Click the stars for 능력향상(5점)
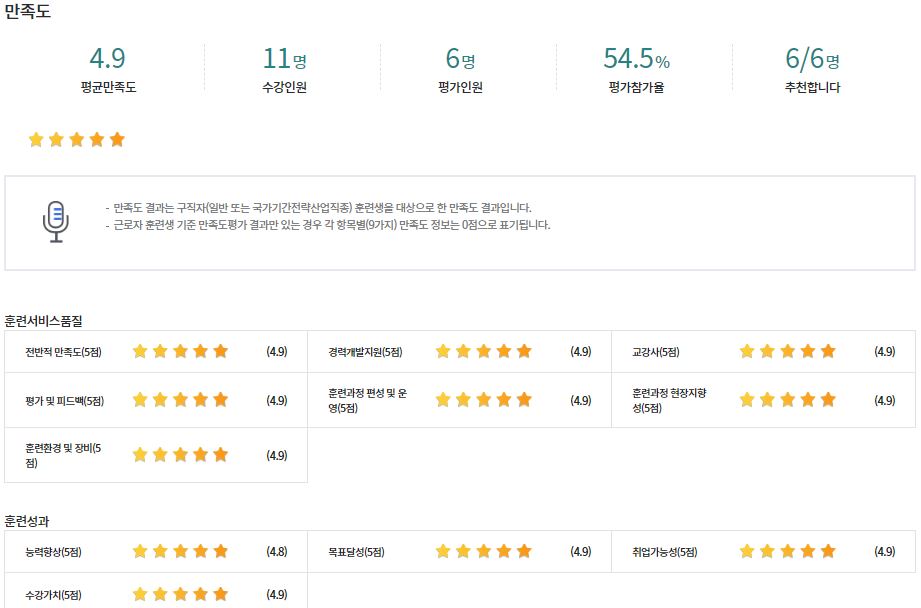Image resolution: width=921 pixels, height=608 pixels. (x=180, y=551)
